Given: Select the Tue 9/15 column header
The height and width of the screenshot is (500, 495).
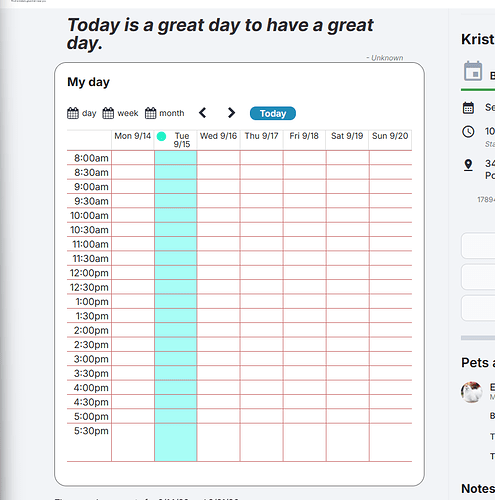Looking at the screenshot, I should coord(182,140).
